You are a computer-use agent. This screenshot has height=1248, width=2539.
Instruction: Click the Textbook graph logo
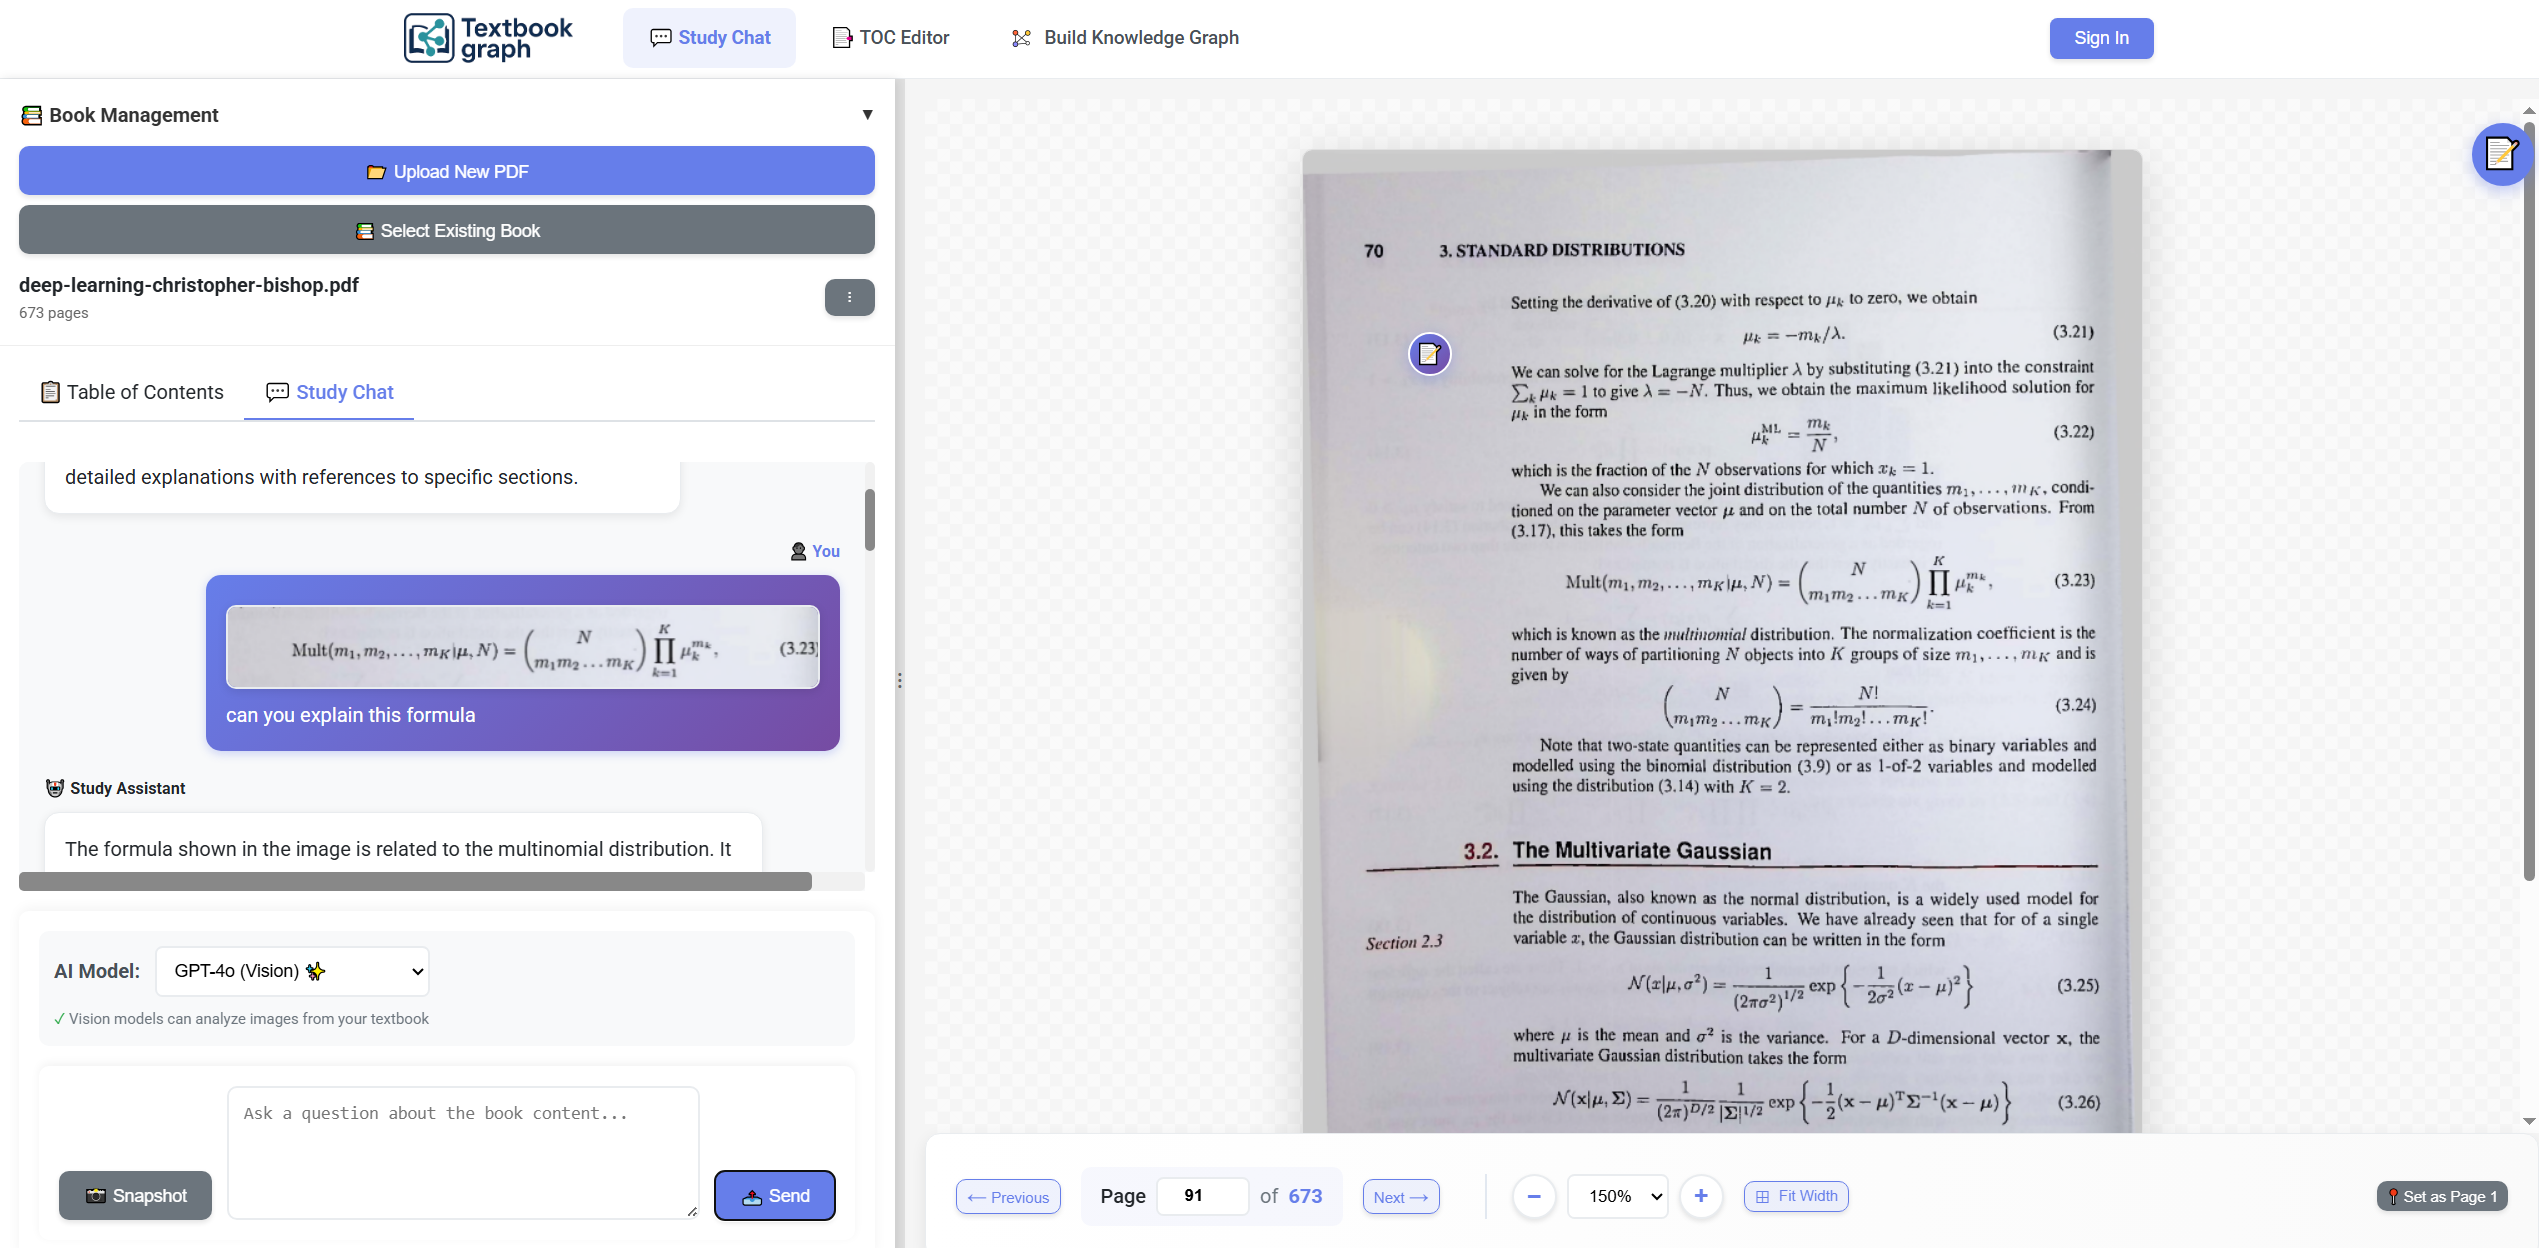[x=488, y=38]
